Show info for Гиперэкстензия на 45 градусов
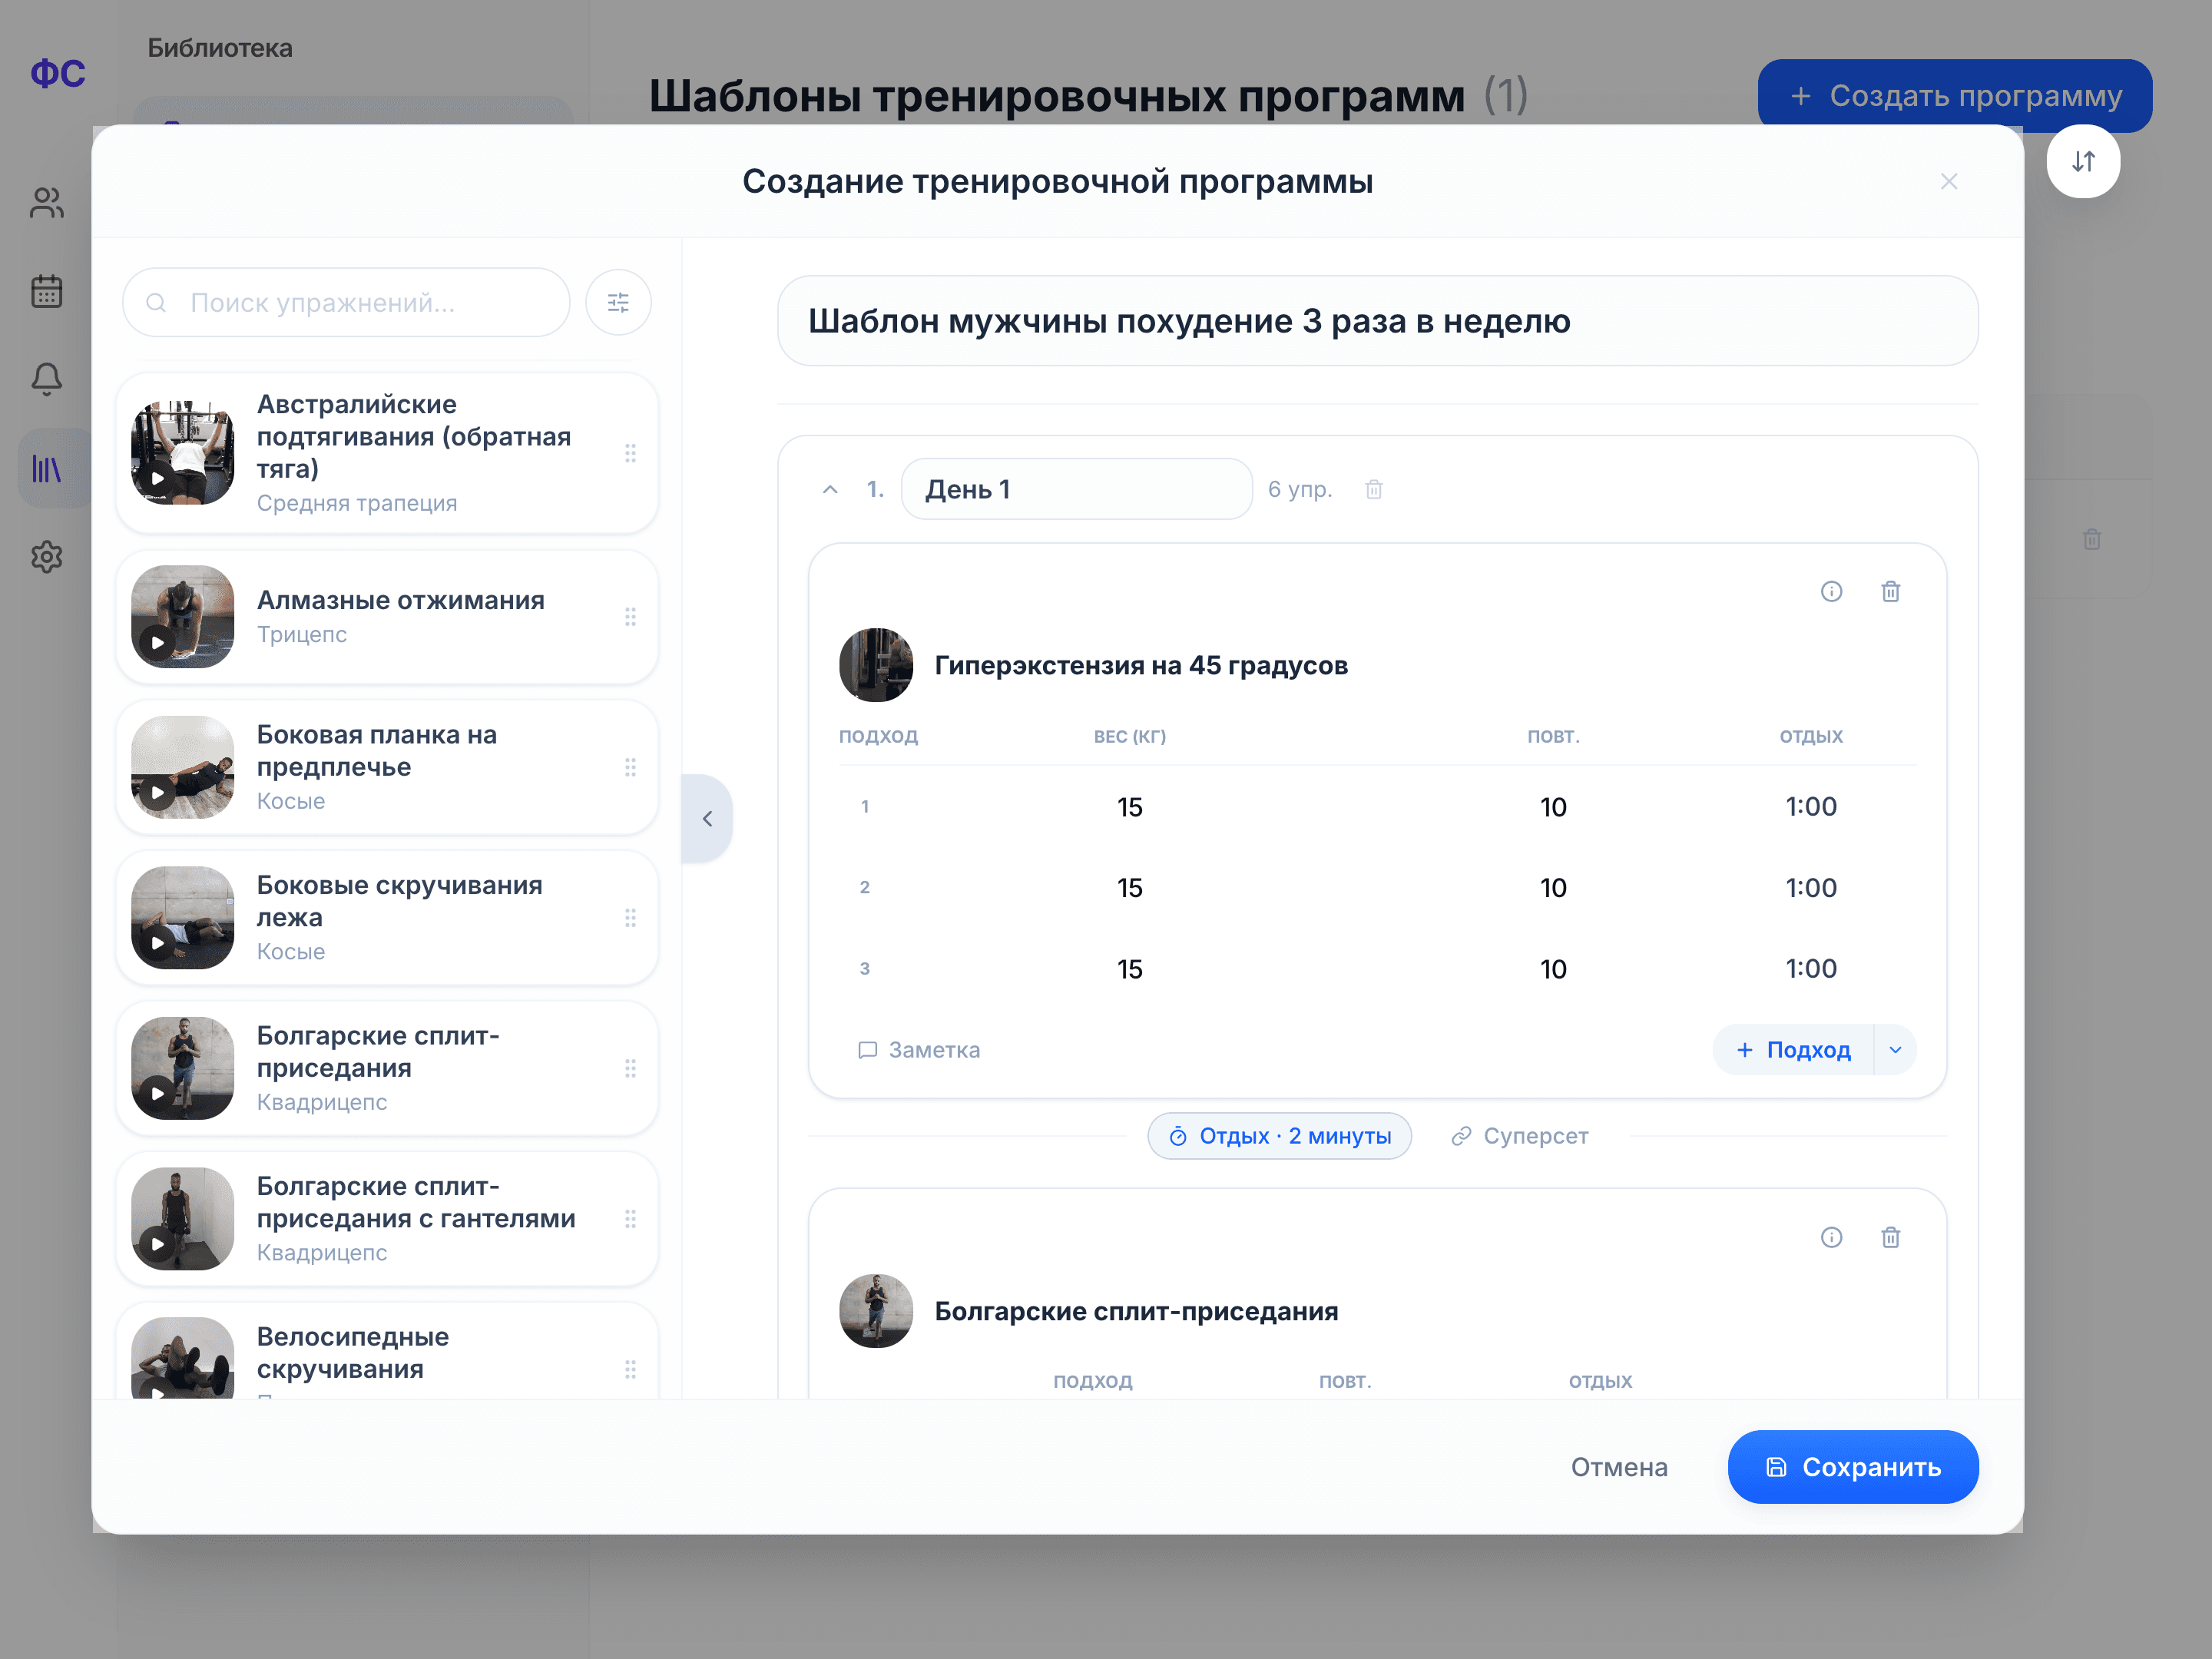The width and height of the screenshot is (2212, 1659). (x=1831, y=591)
